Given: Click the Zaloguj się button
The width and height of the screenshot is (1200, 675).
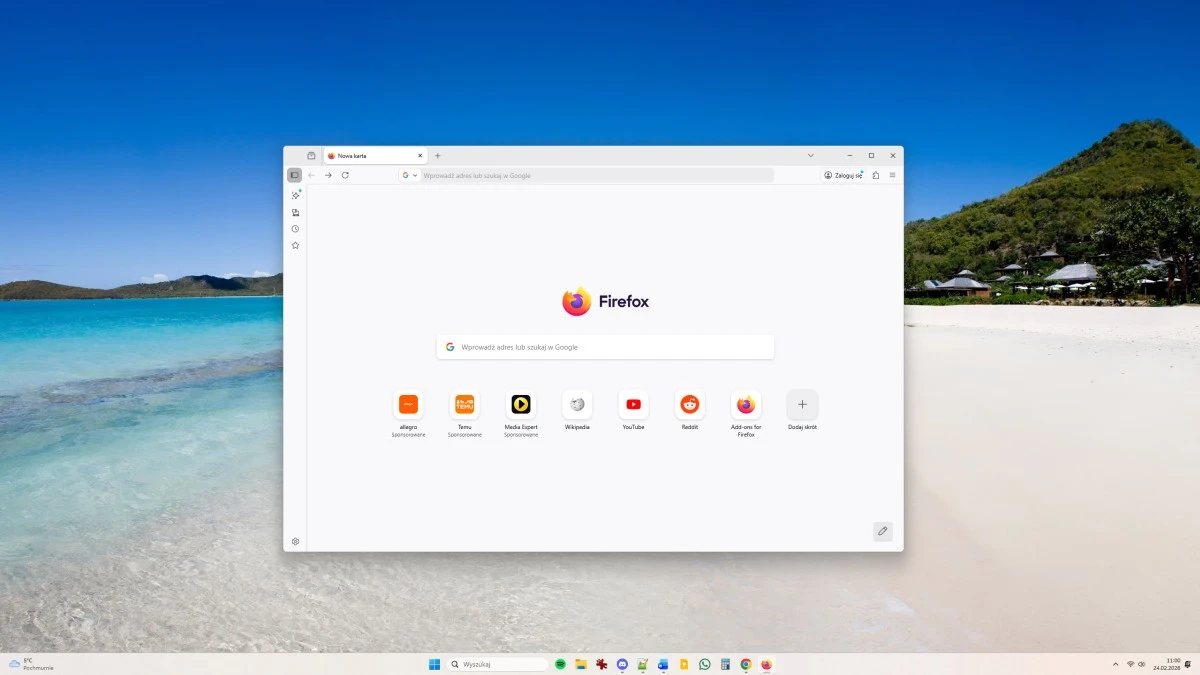Looking at the screenshot, I should point(841,175).
